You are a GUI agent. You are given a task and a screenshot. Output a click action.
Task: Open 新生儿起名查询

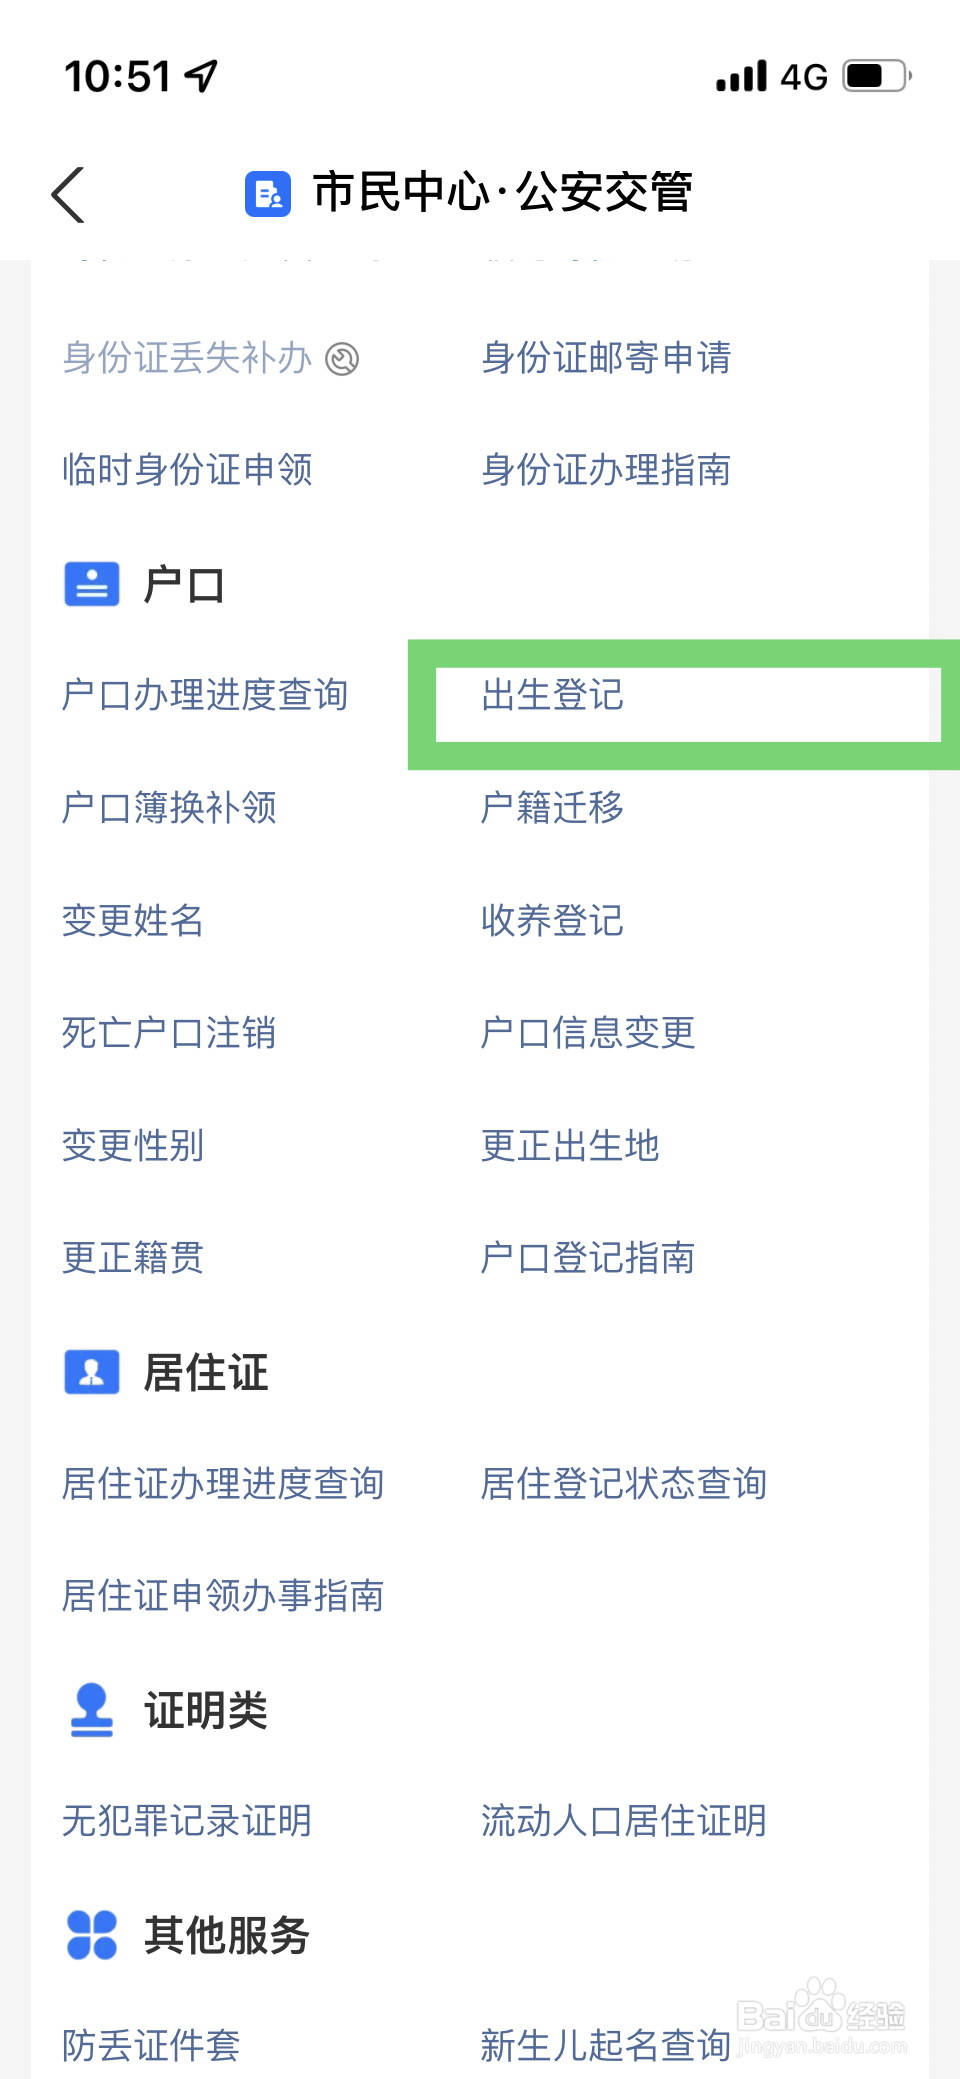pos(606,2045)
